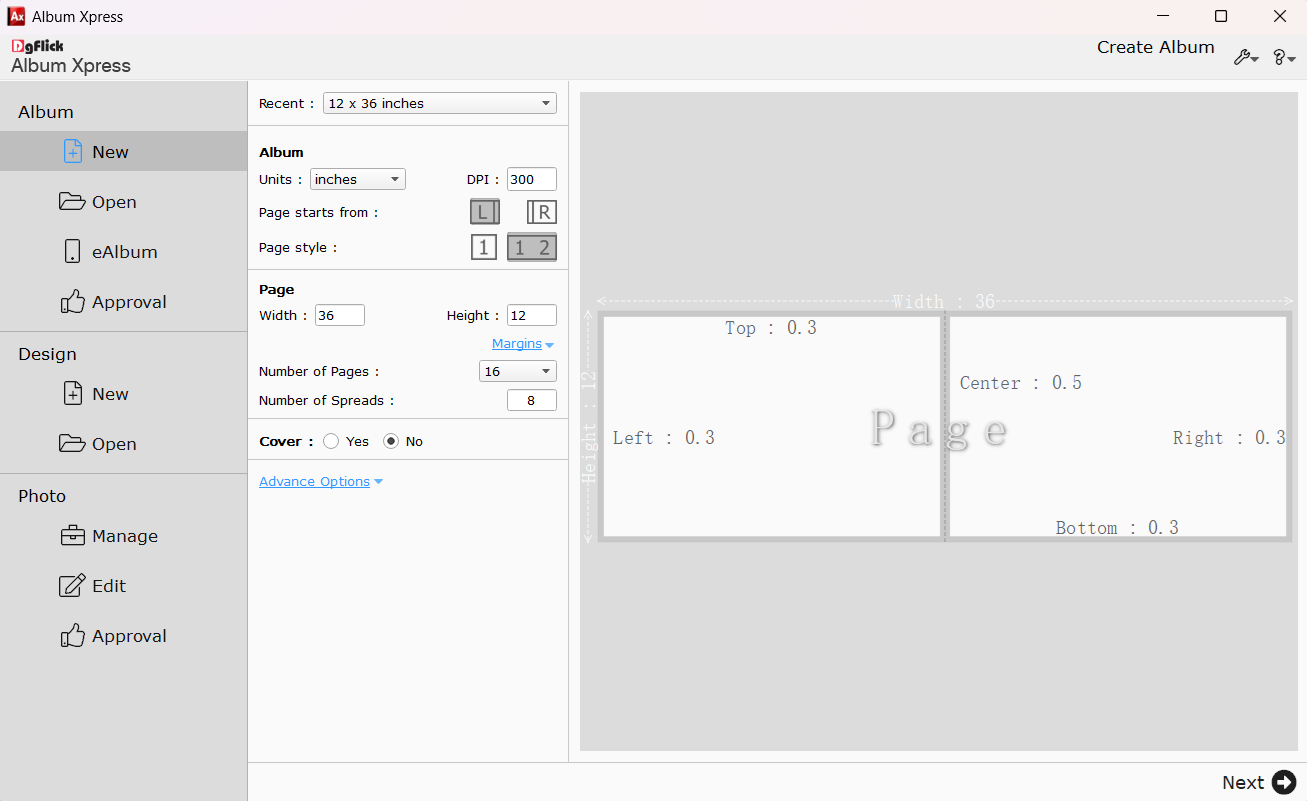The height and width of the screenshot is (801, 1307).
Task: Set page to start from Left
Action: click(485, 212)
